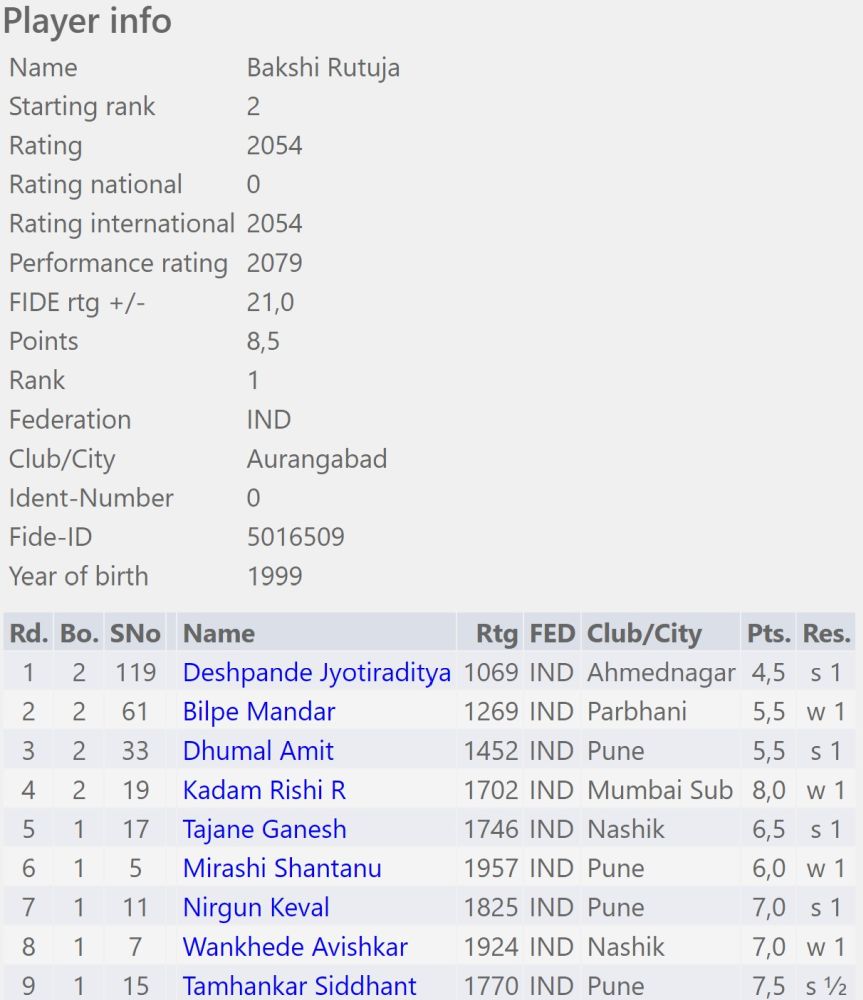
Task: Select the Tajane Ganesh link
Action: pyautogui.click(x=264, y=829)
